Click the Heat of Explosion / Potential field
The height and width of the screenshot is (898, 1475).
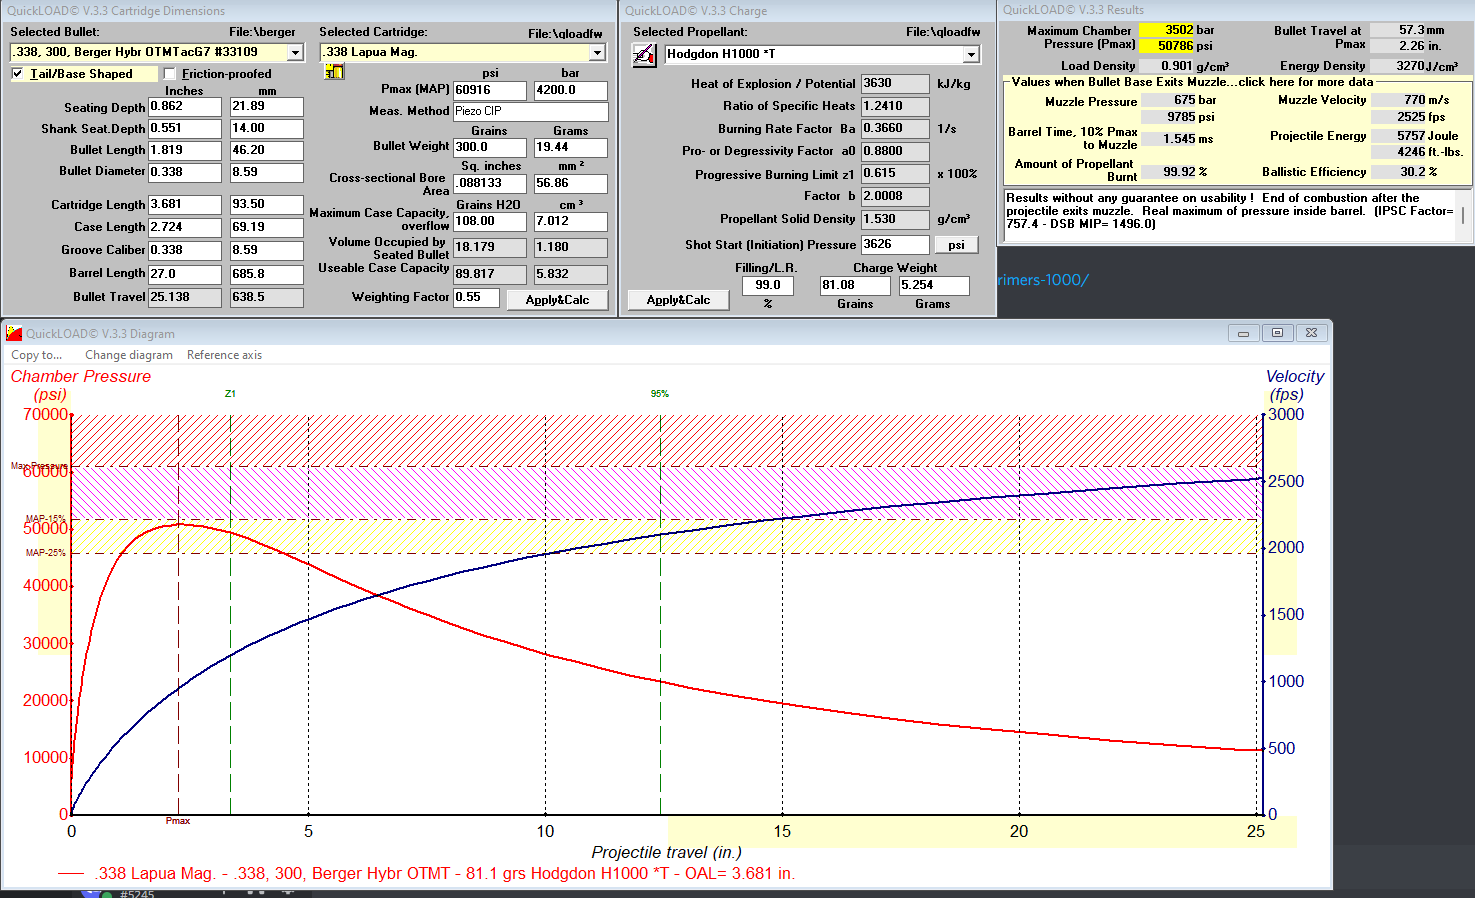pyautogui.click(x=895, y=84)
